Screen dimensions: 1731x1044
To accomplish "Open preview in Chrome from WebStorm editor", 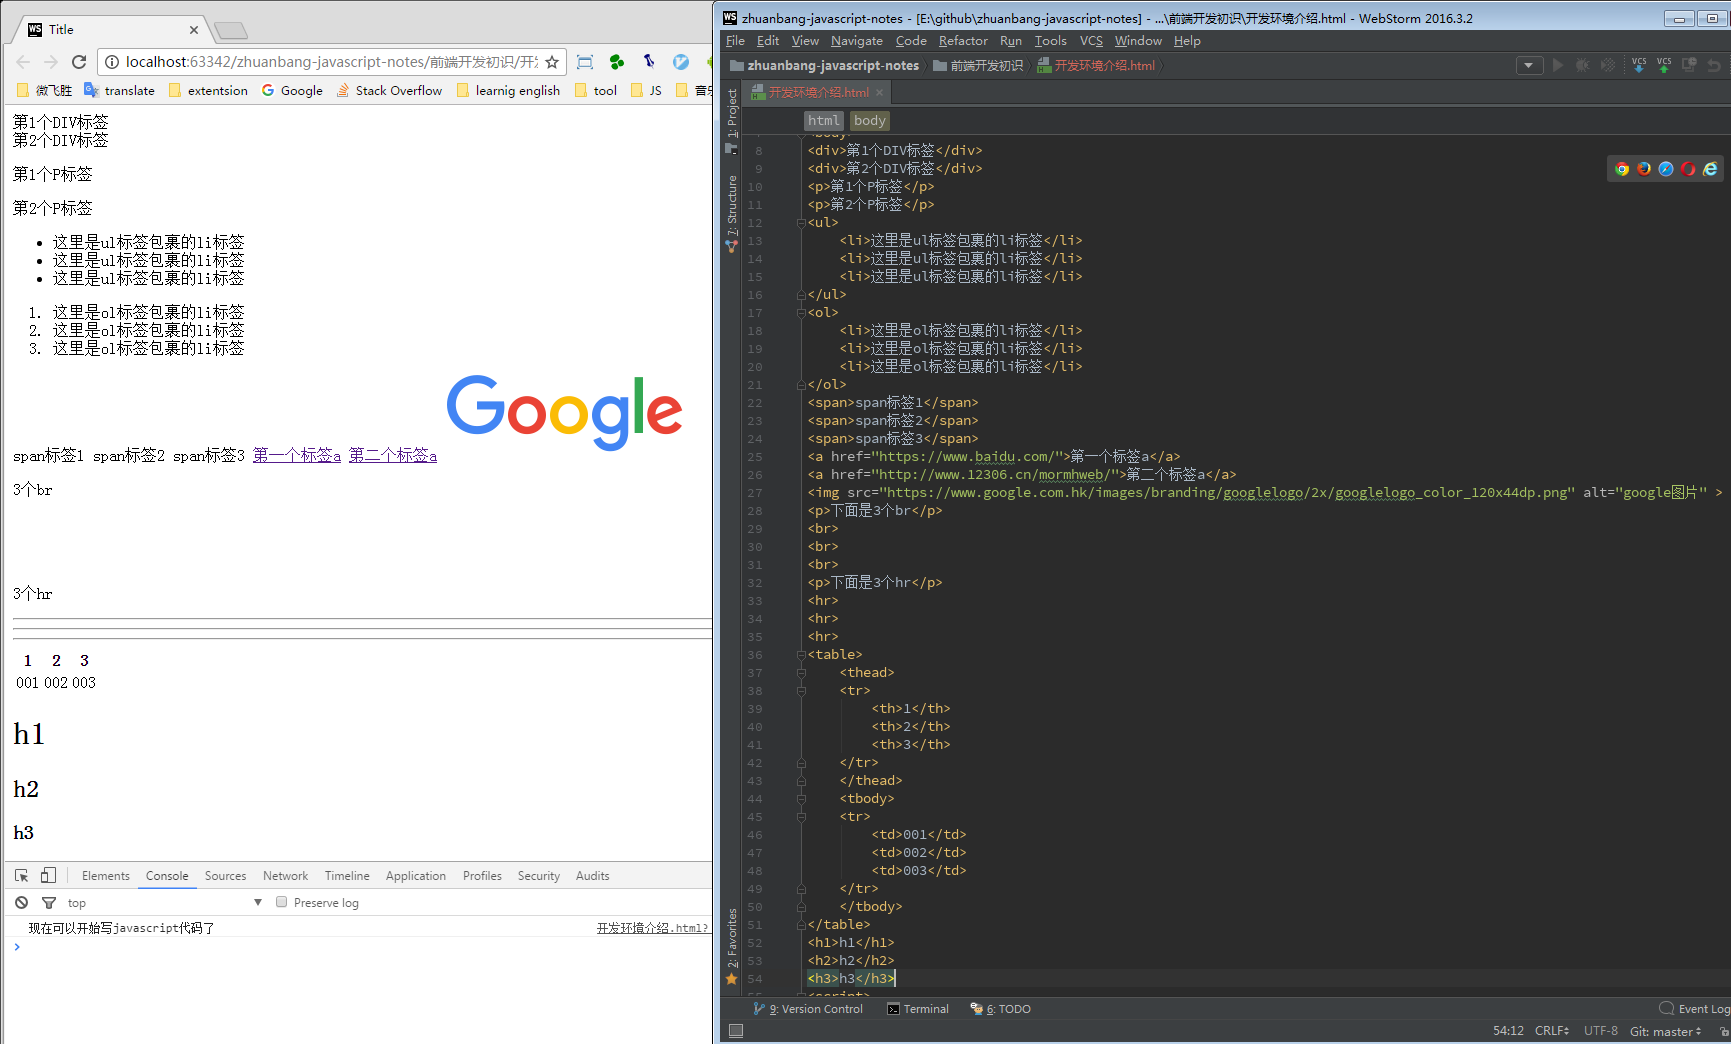I will (x=1622, y=169).
